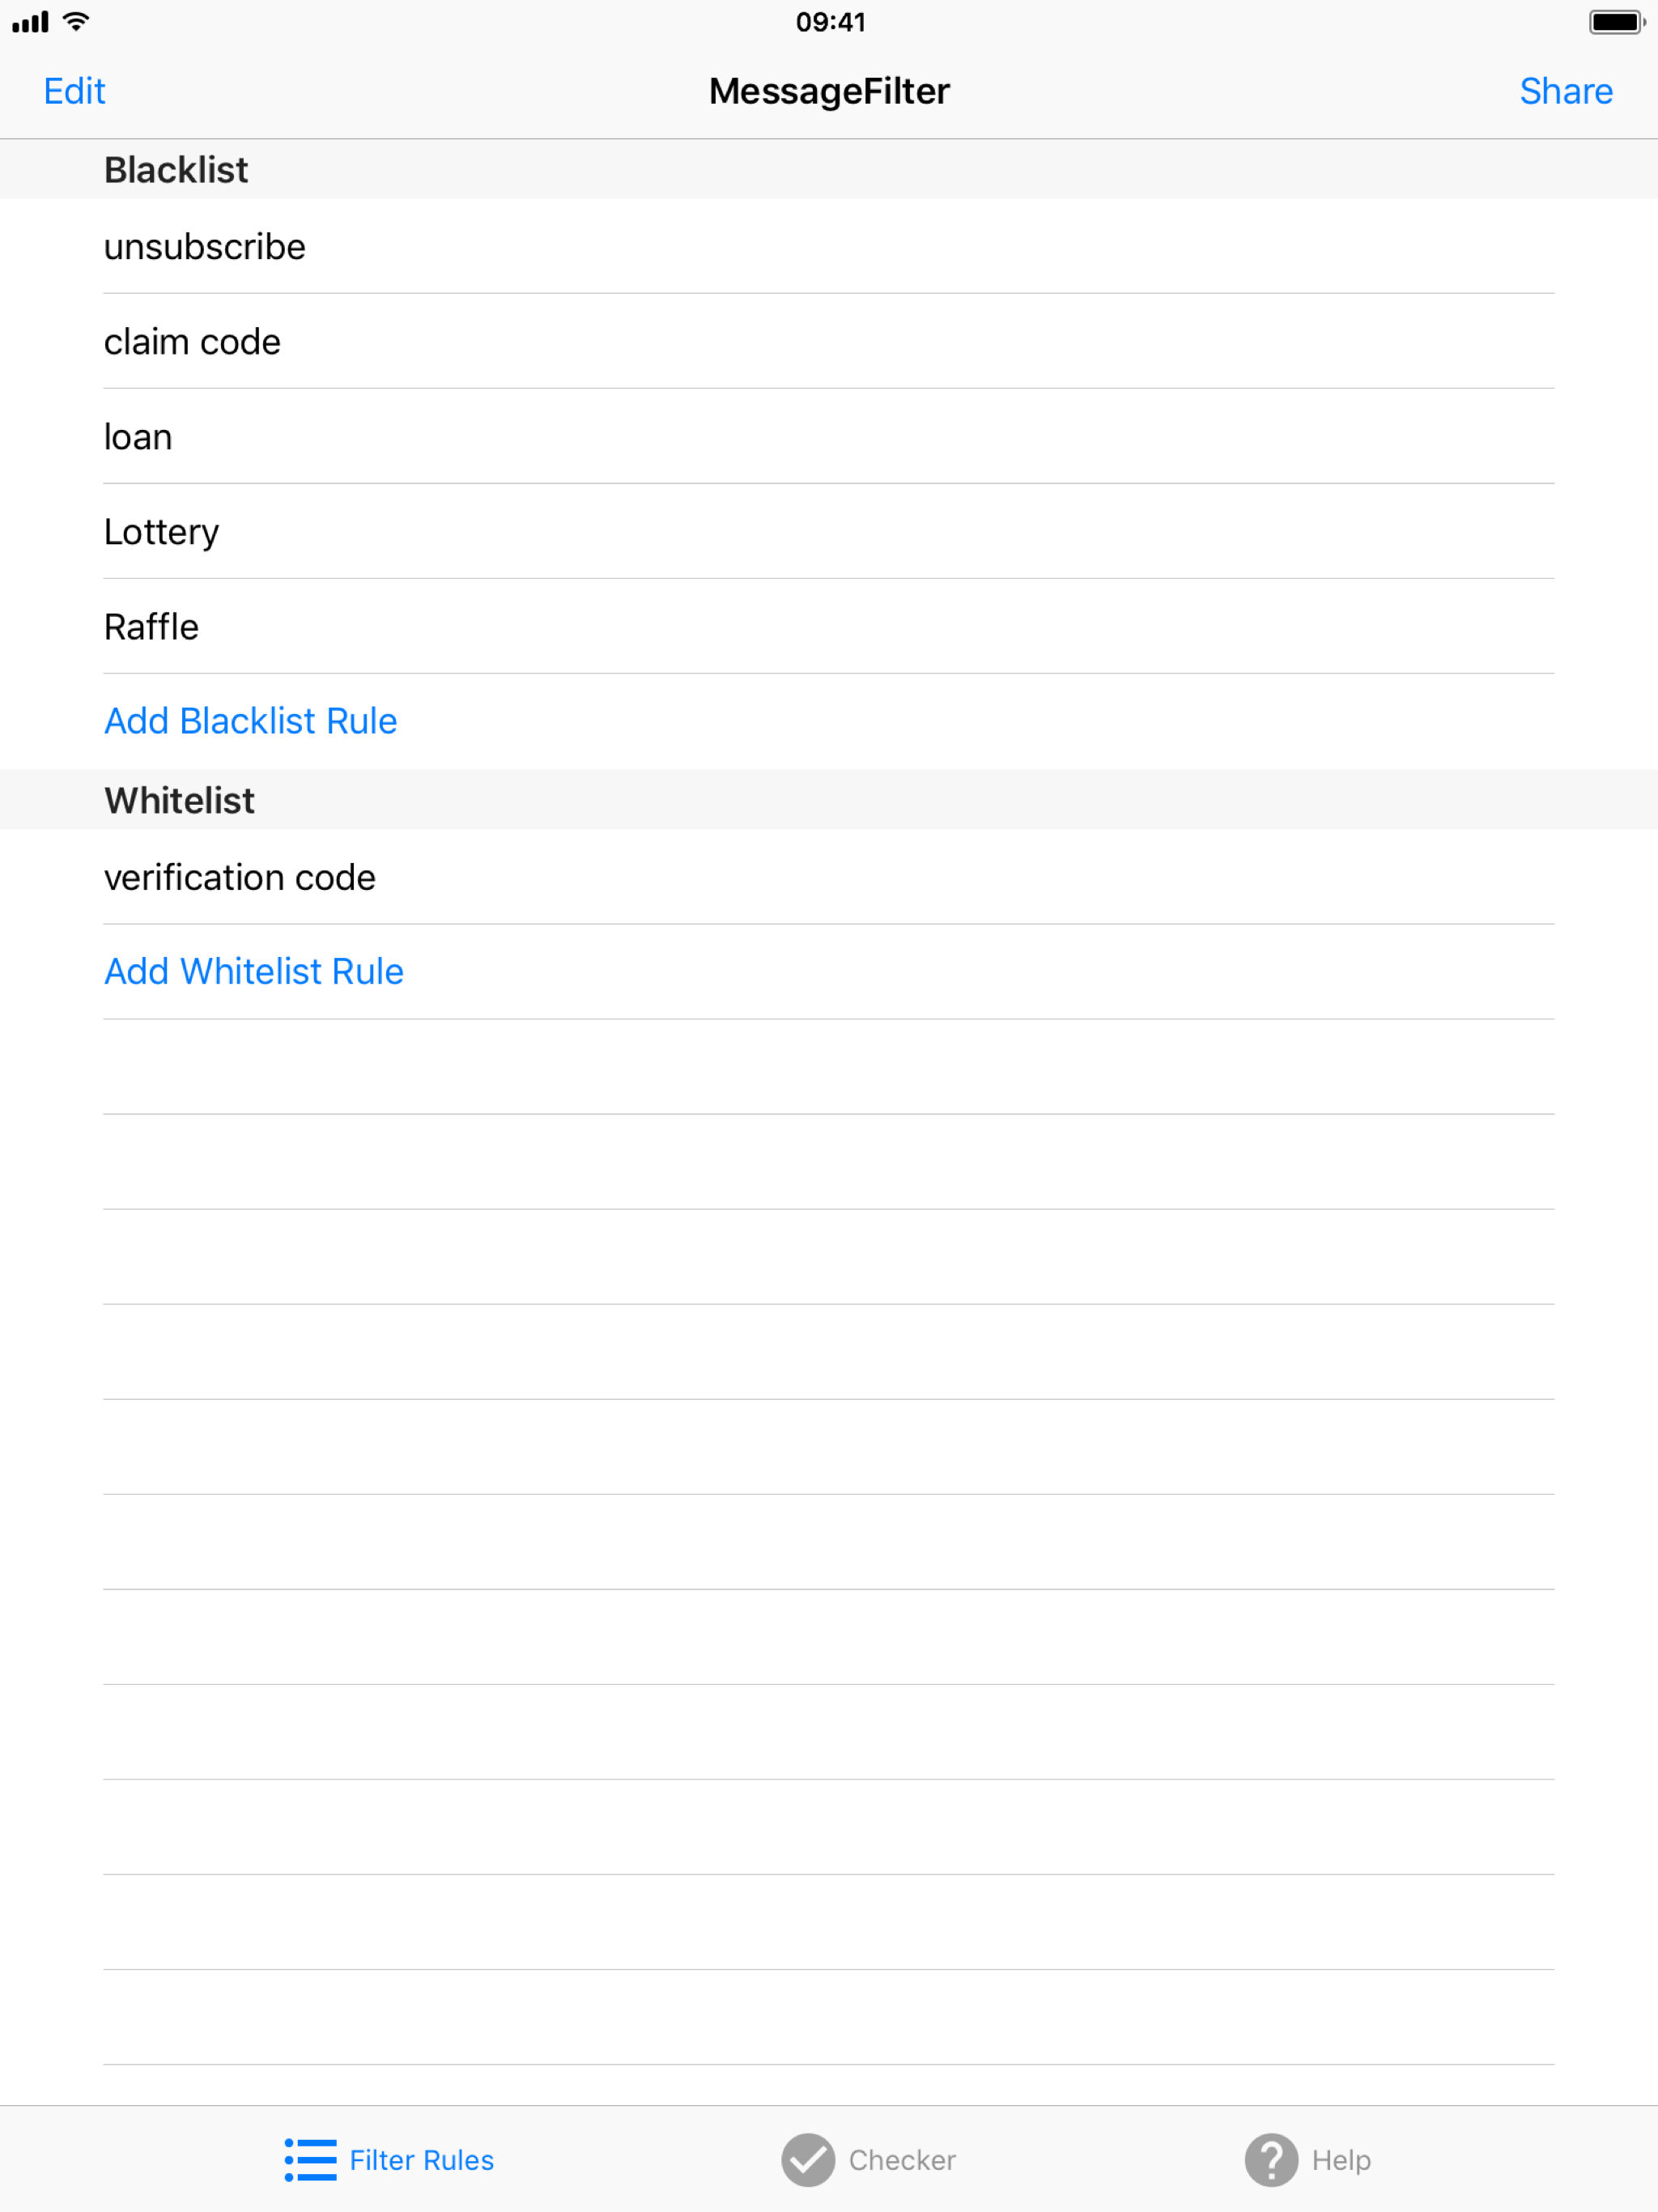Open the claim code blacklist rule

(192, 342)
